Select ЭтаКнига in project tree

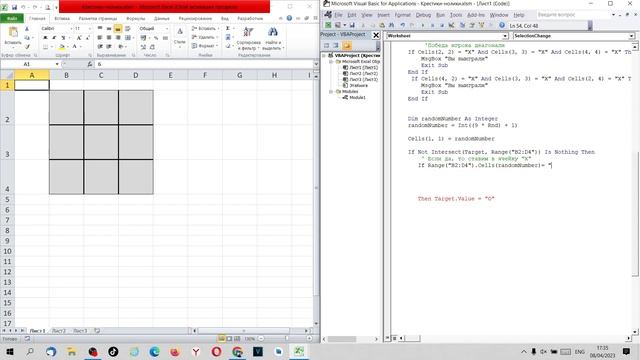click(358, 85)
